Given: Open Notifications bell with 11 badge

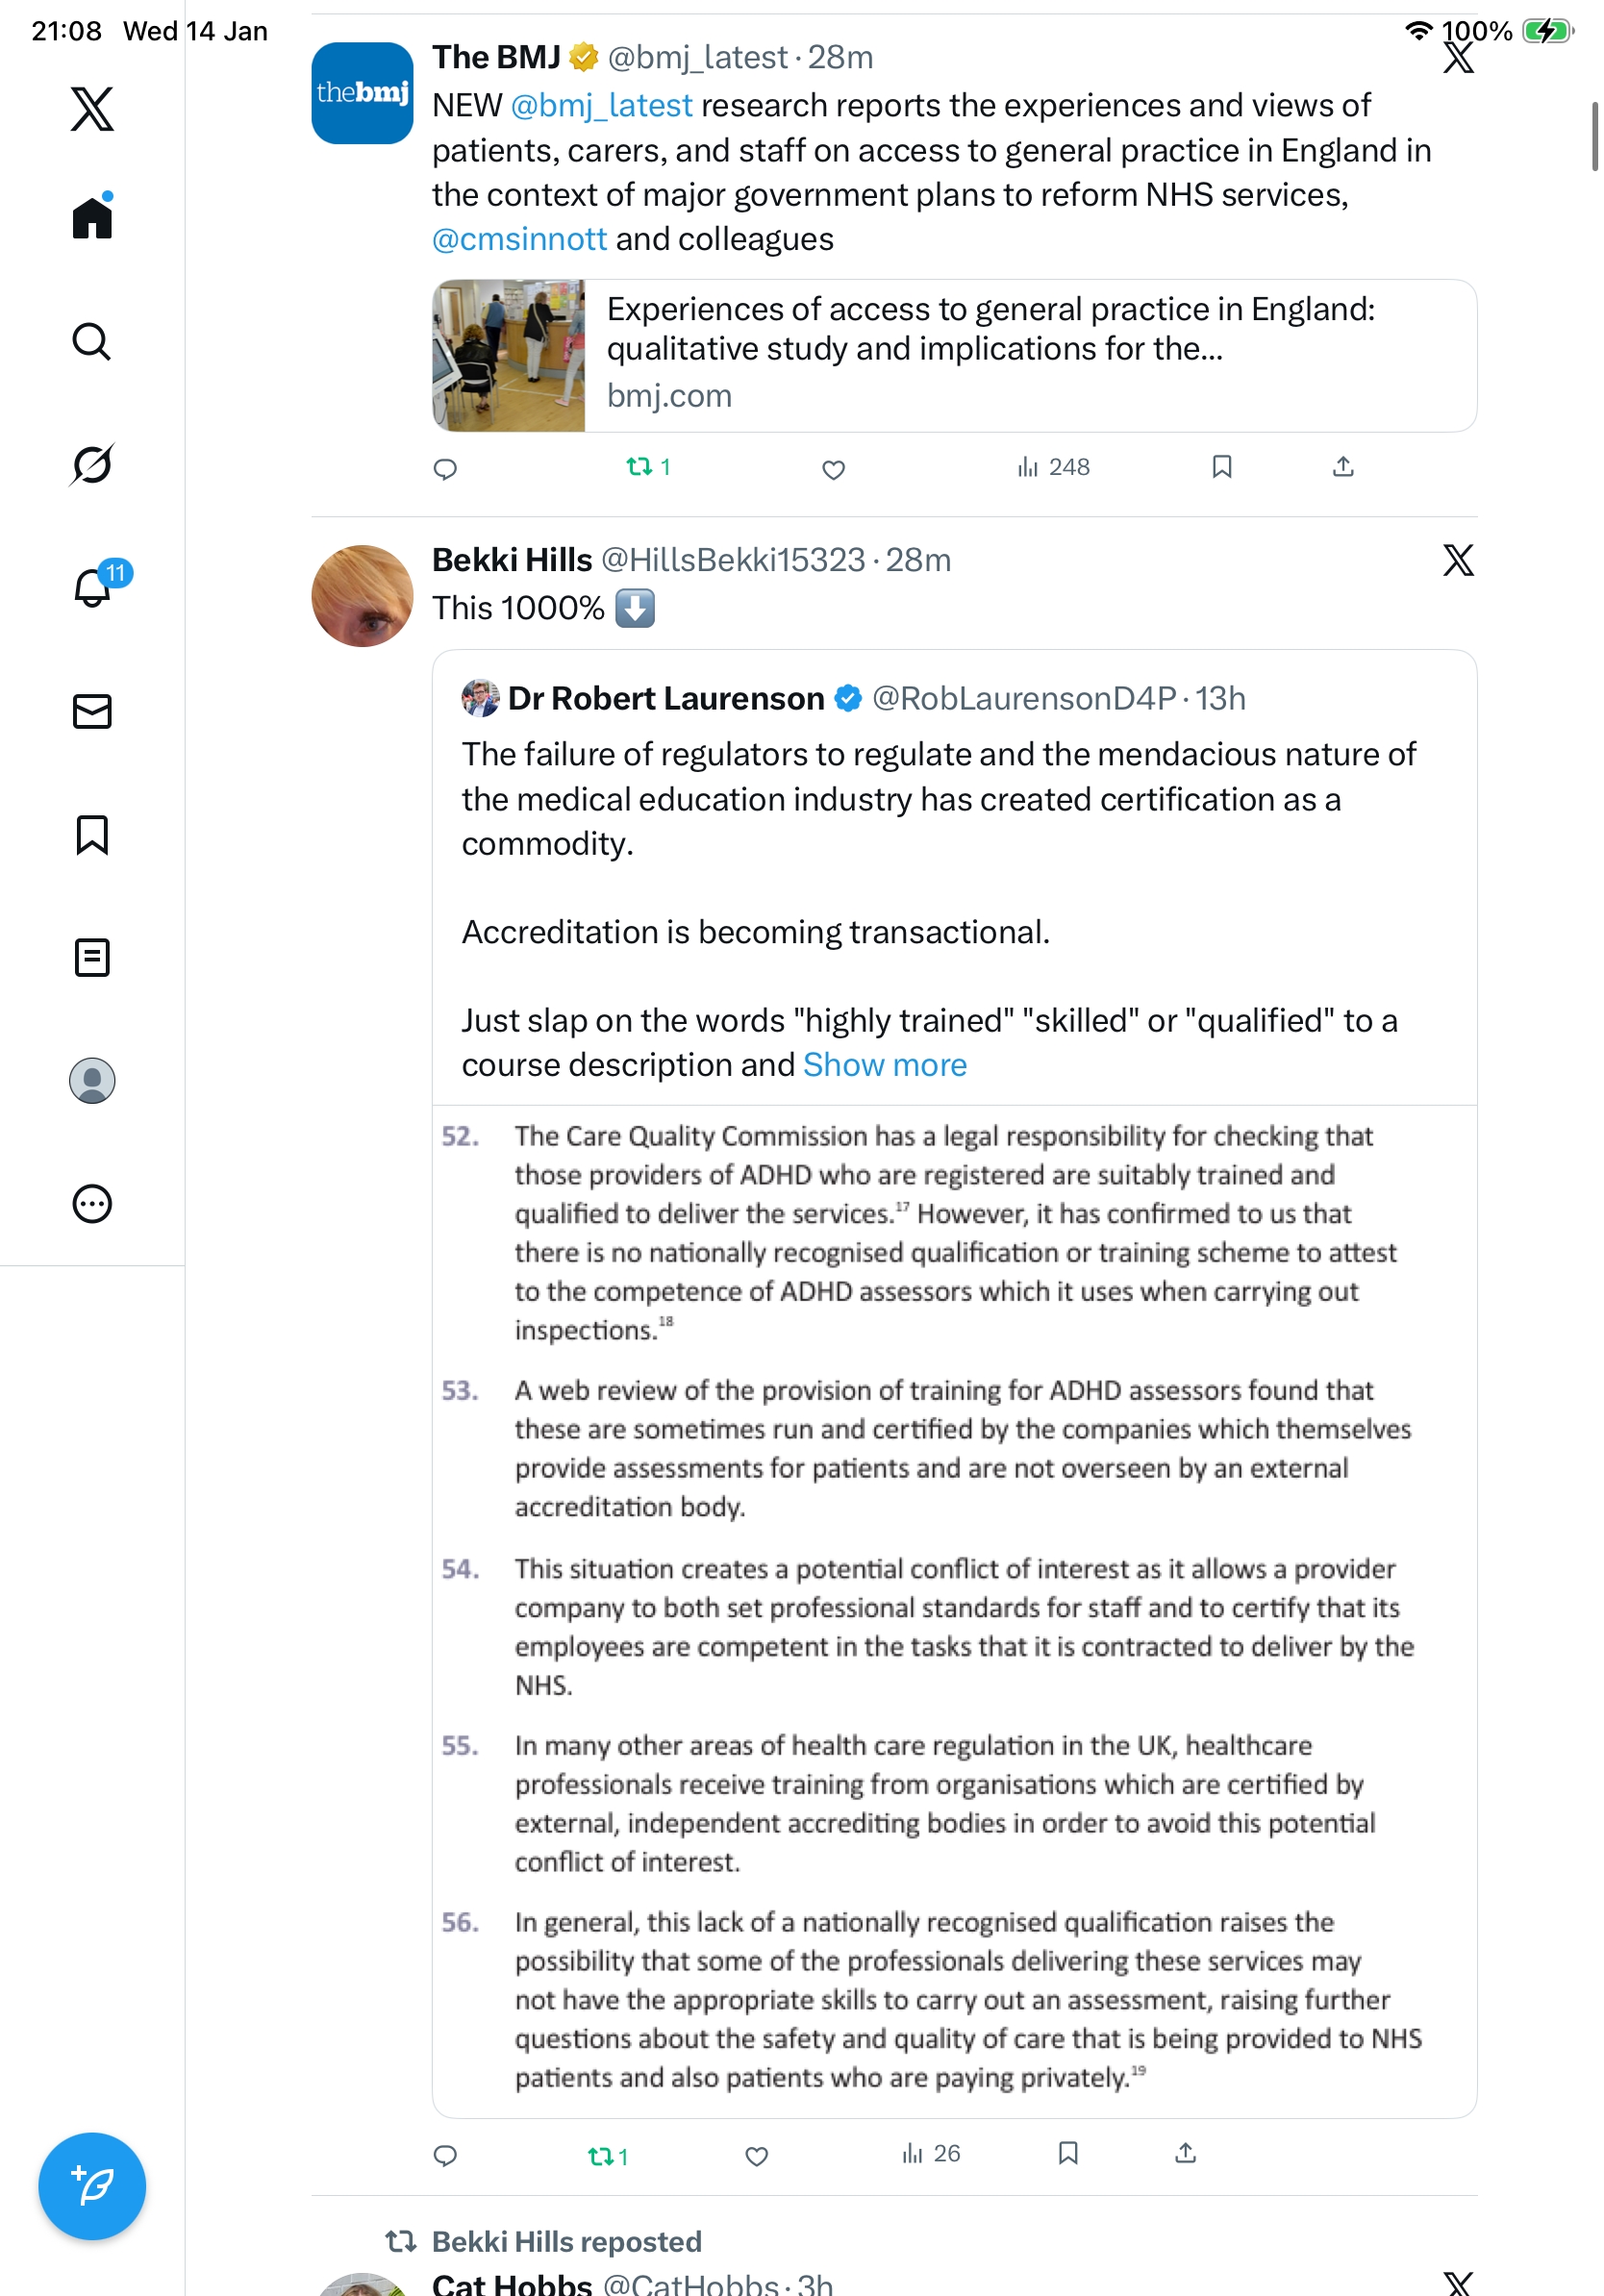Looking at the screenshot, I should pyautogui.click(x=92, y=588).
